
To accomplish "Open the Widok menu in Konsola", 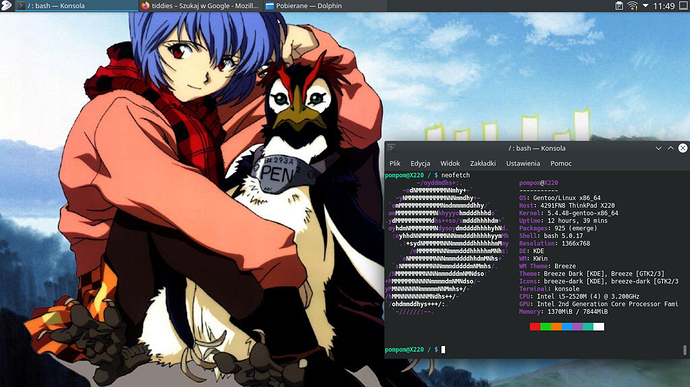I will [x=450, y=163].
